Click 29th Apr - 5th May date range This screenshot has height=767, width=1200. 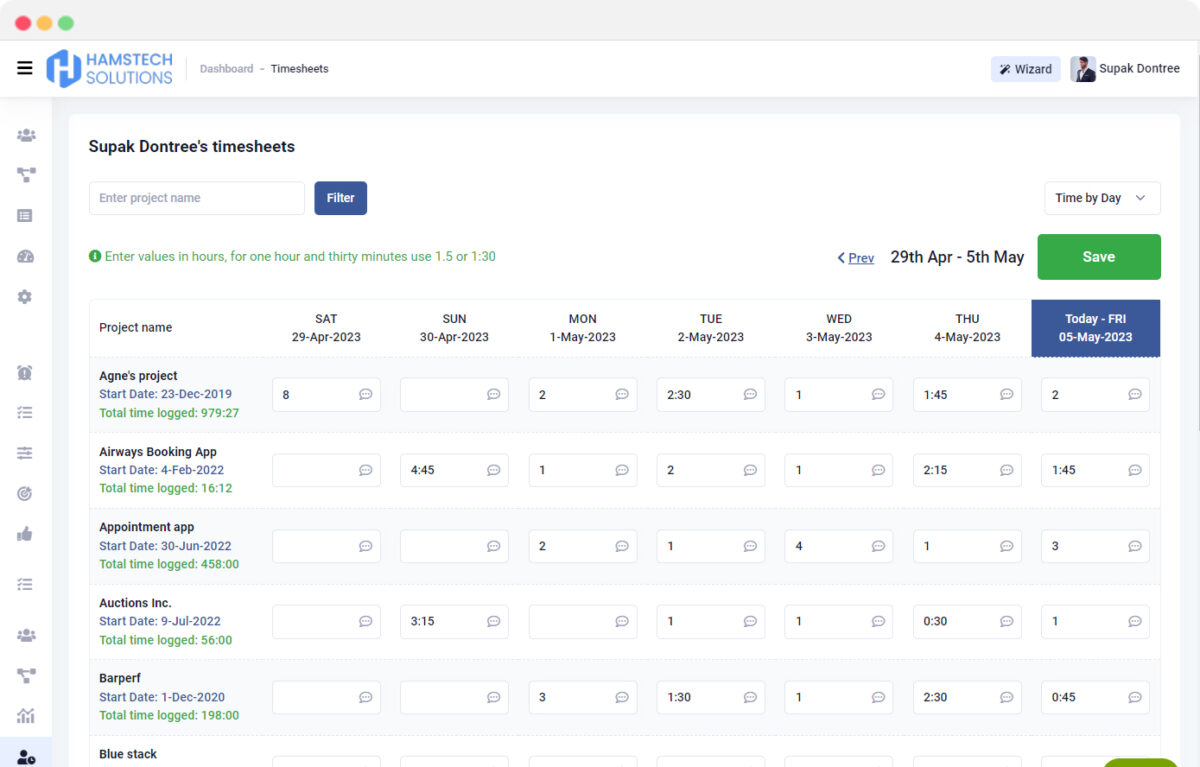pyautogui.click(x=957, y=257)
